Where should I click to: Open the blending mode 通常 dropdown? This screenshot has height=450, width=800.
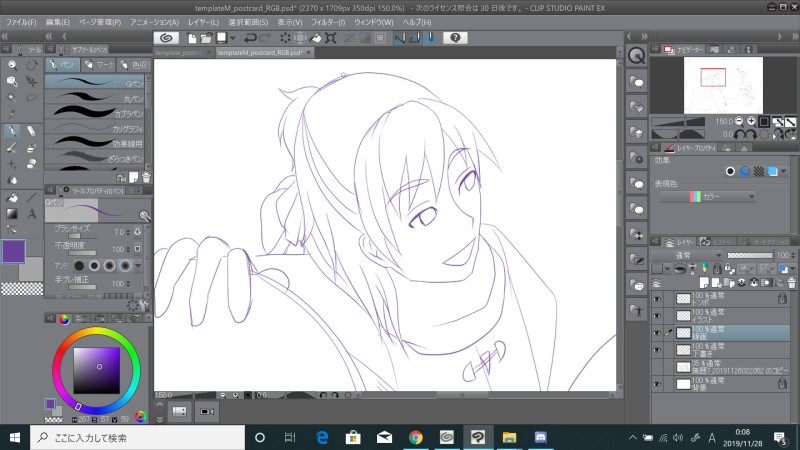pos(687,255)
